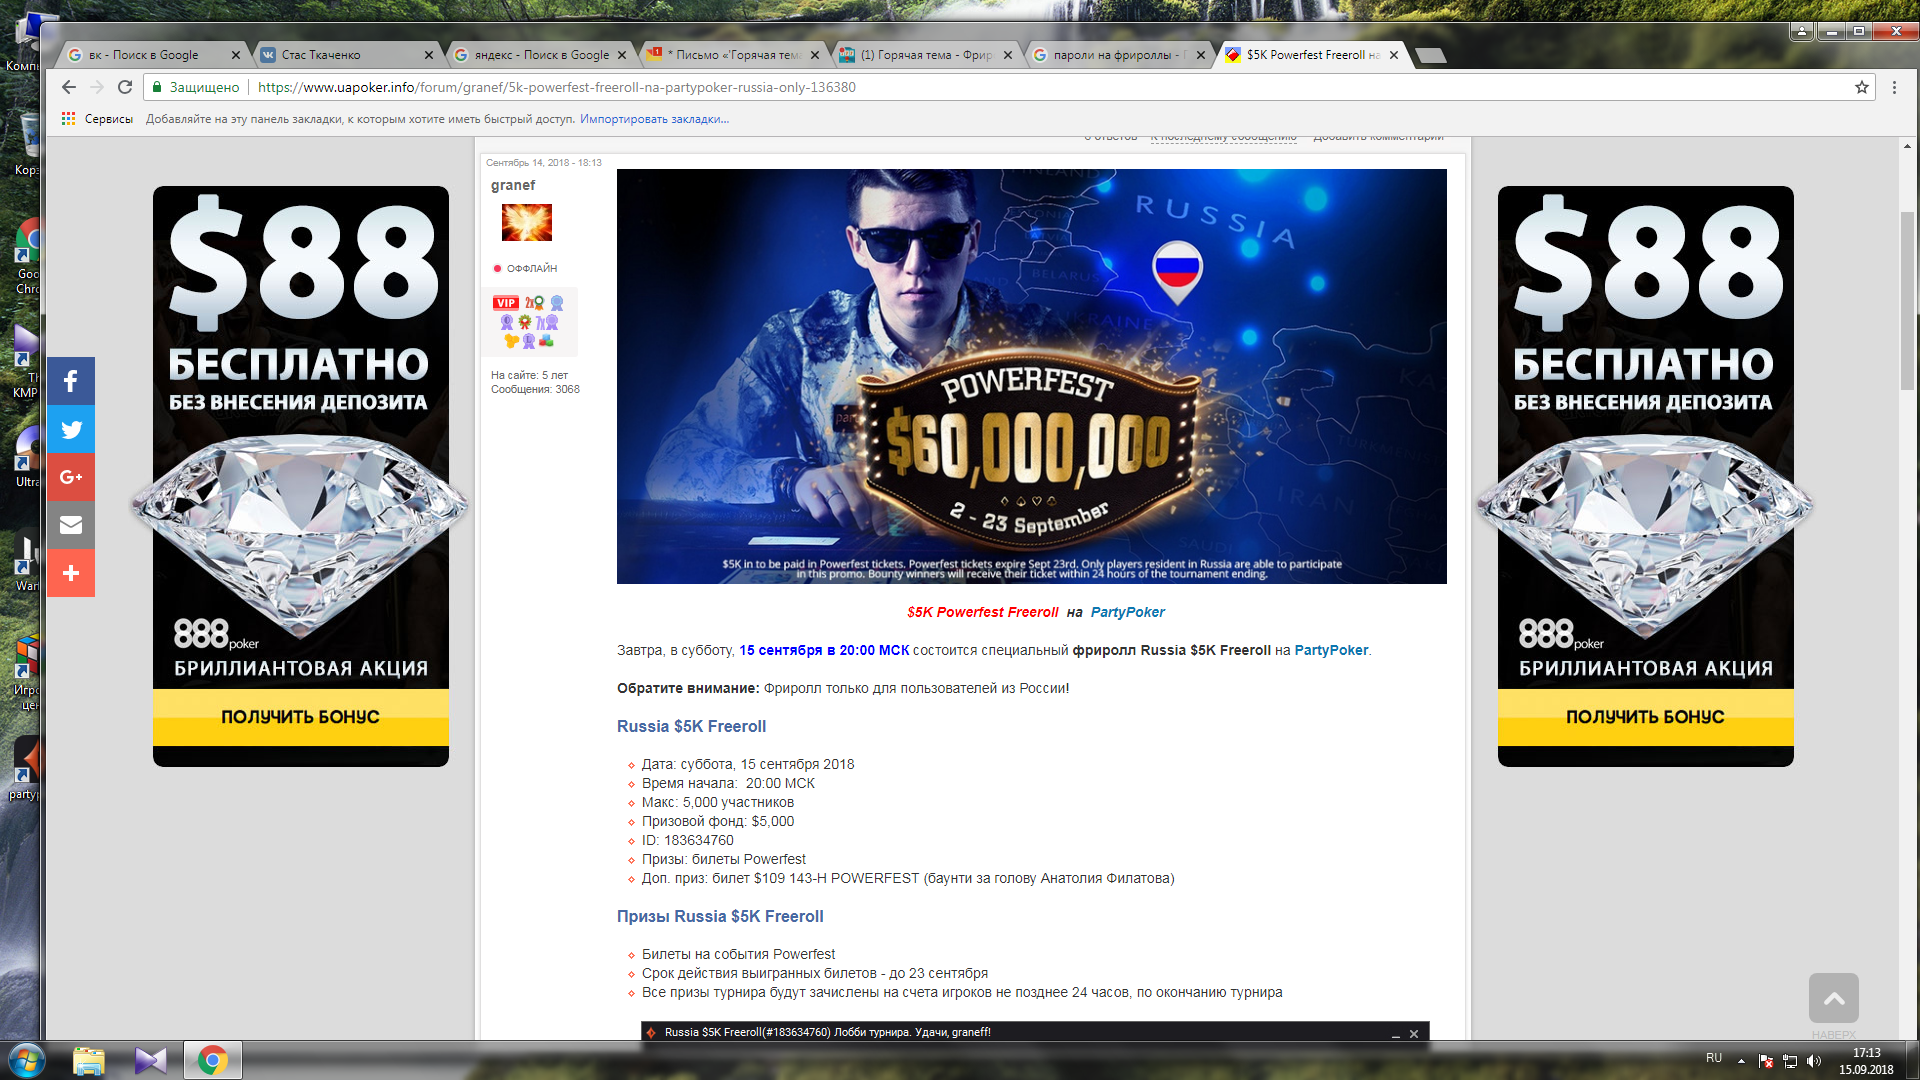Click the browser back arrow
The image size is (1920, 1080).
[68, 87]
